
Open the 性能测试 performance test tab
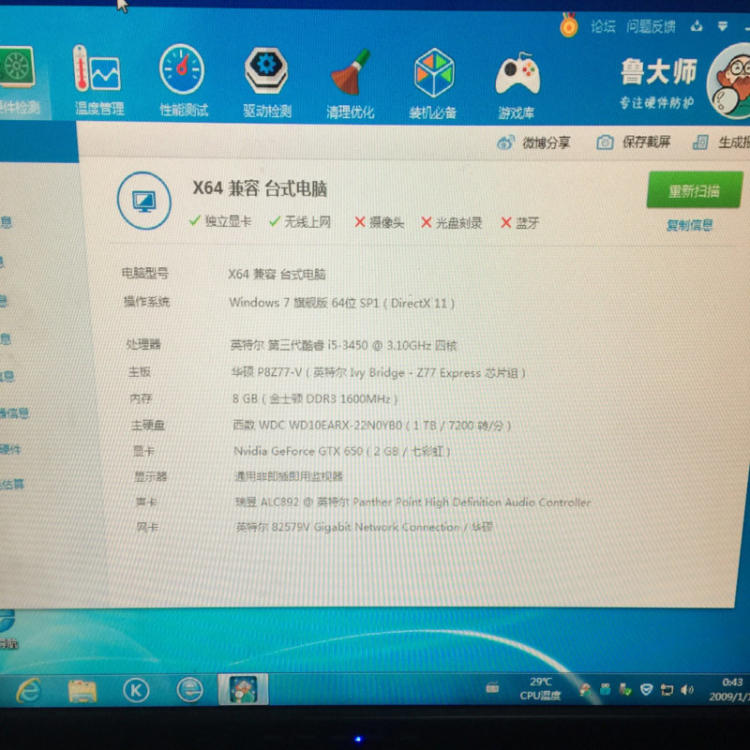pos(183,81)
